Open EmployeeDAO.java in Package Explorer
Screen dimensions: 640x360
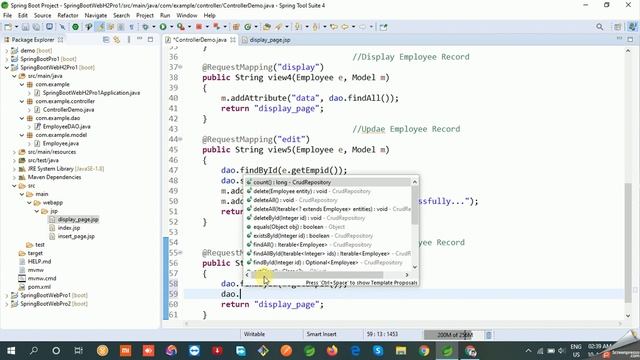(x=67, y=127)
